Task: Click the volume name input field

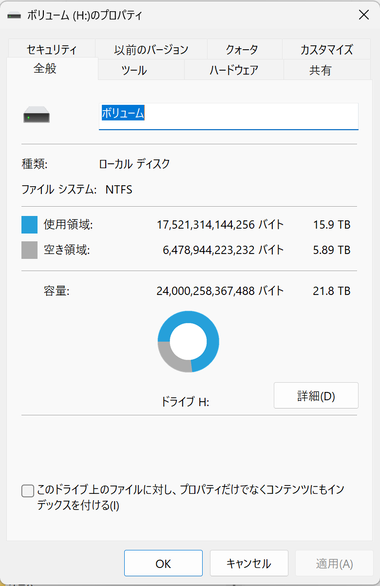Action: point(228,116)
